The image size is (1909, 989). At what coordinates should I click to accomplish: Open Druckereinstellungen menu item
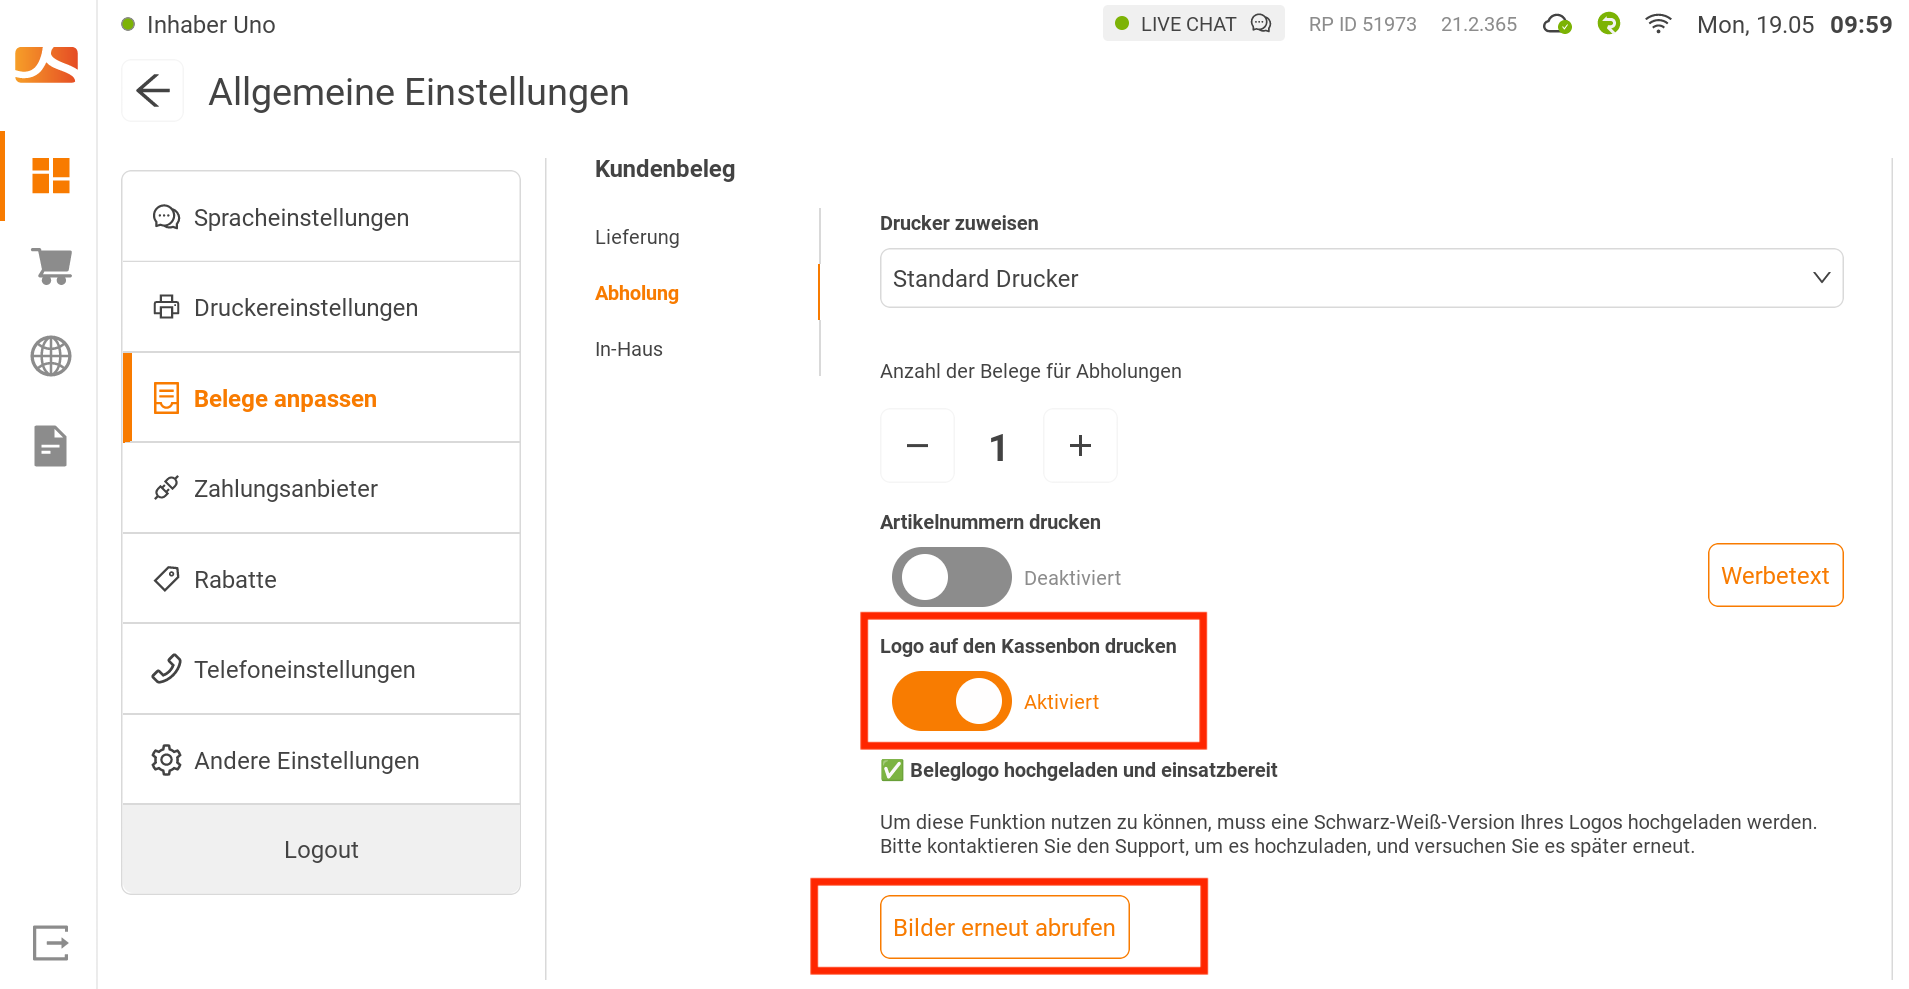321,307
